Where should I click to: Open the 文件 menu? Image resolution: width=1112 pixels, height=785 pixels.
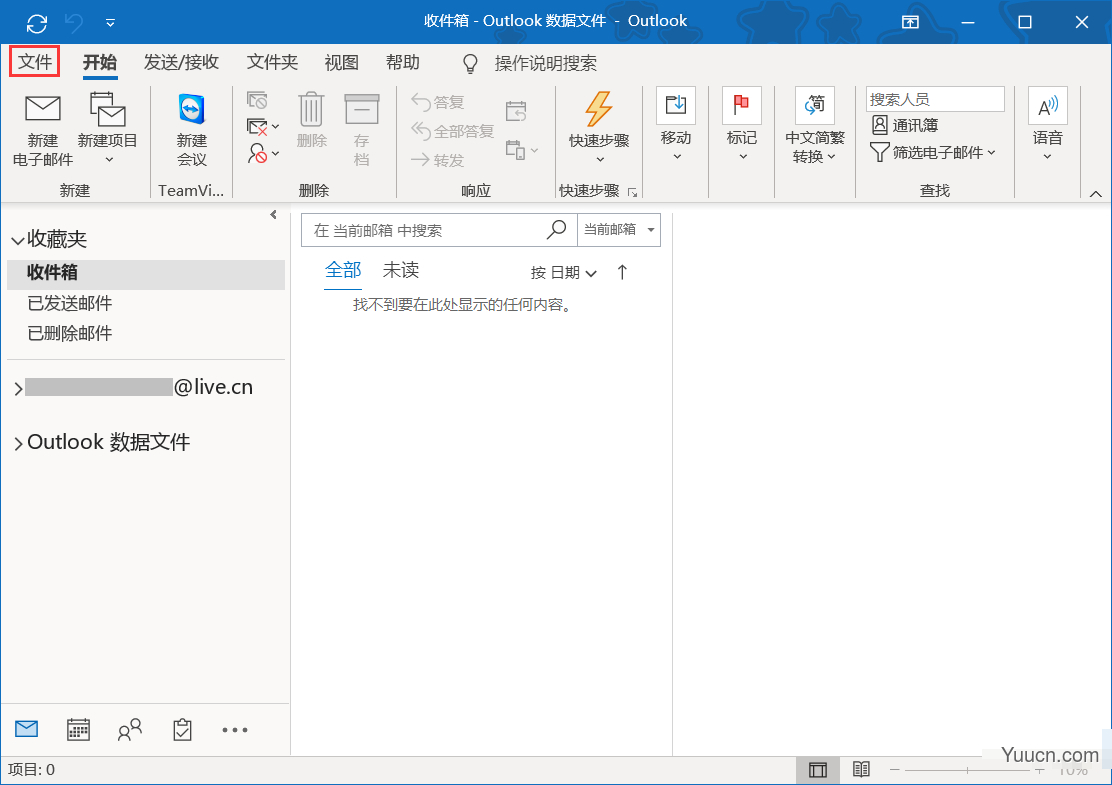click(35, 62)
